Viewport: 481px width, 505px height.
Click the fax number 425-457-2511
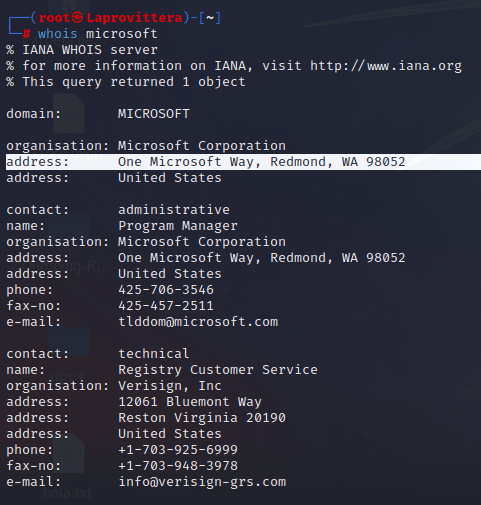(166, 306)
